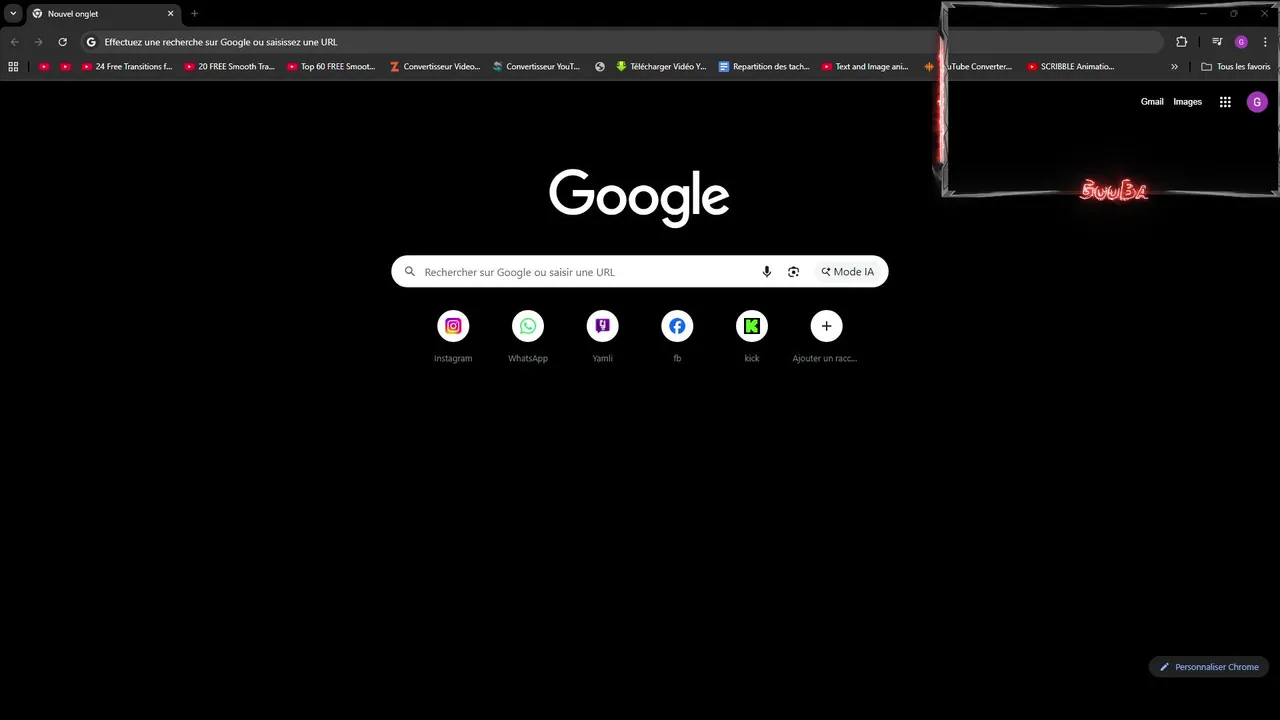Open Images link

(x=1188, y=102)
